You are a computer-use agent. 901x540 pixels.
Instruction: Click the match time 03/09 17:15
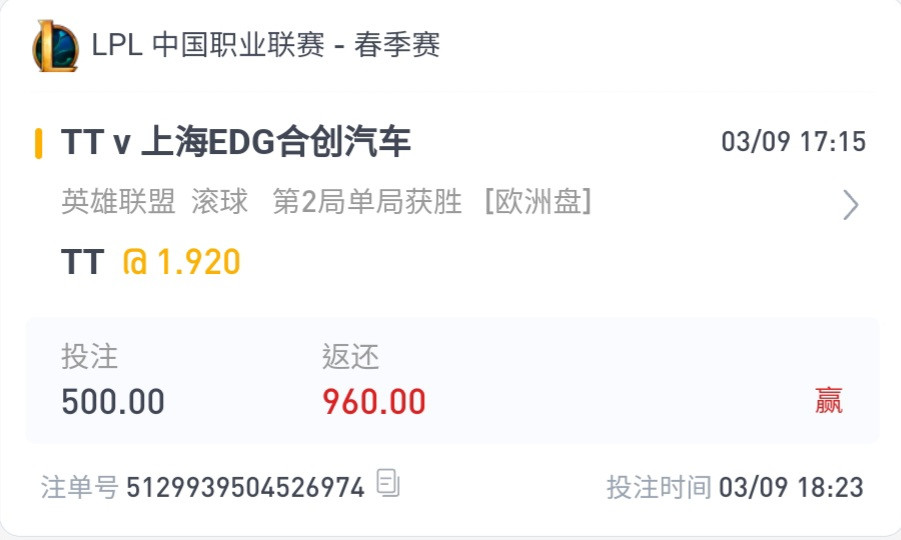click(793, 142)
